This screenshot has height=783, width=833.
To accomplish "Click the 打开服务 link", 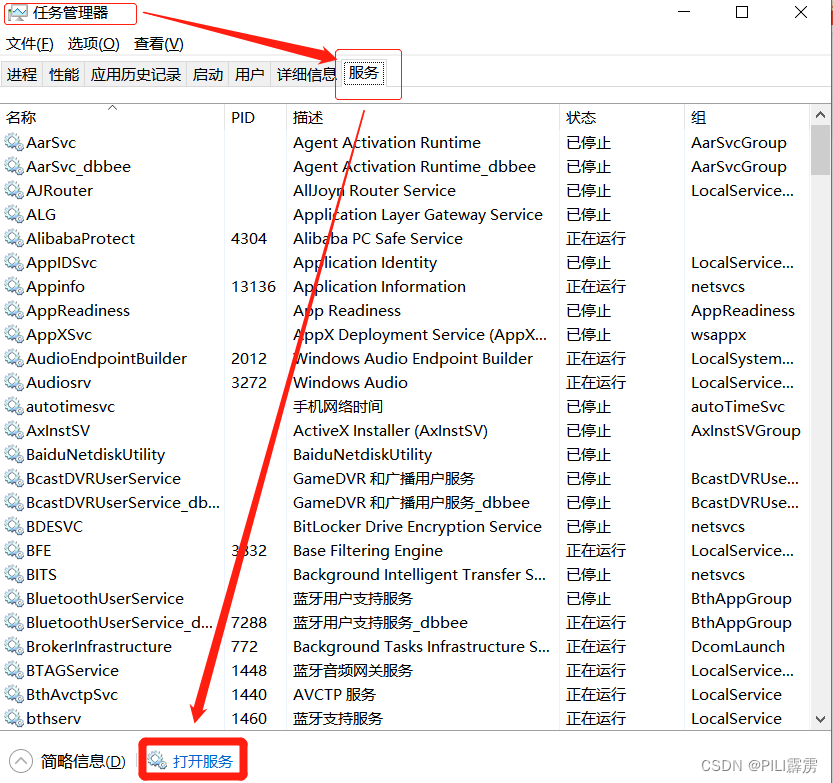I will click(203, 761).
